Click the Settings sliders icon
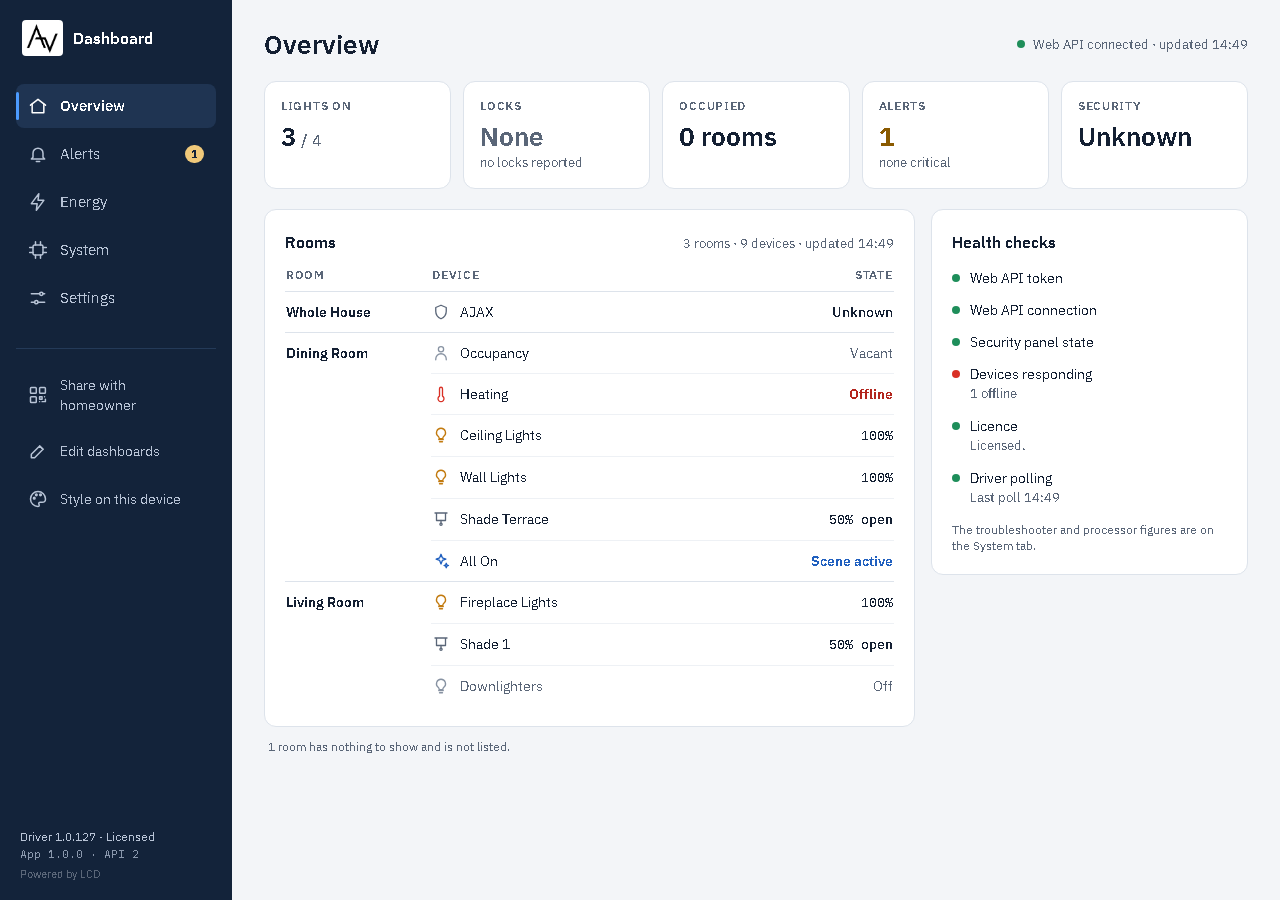Image resolution: width=1280 pixels, height=900 pixels. pos(38,298)
